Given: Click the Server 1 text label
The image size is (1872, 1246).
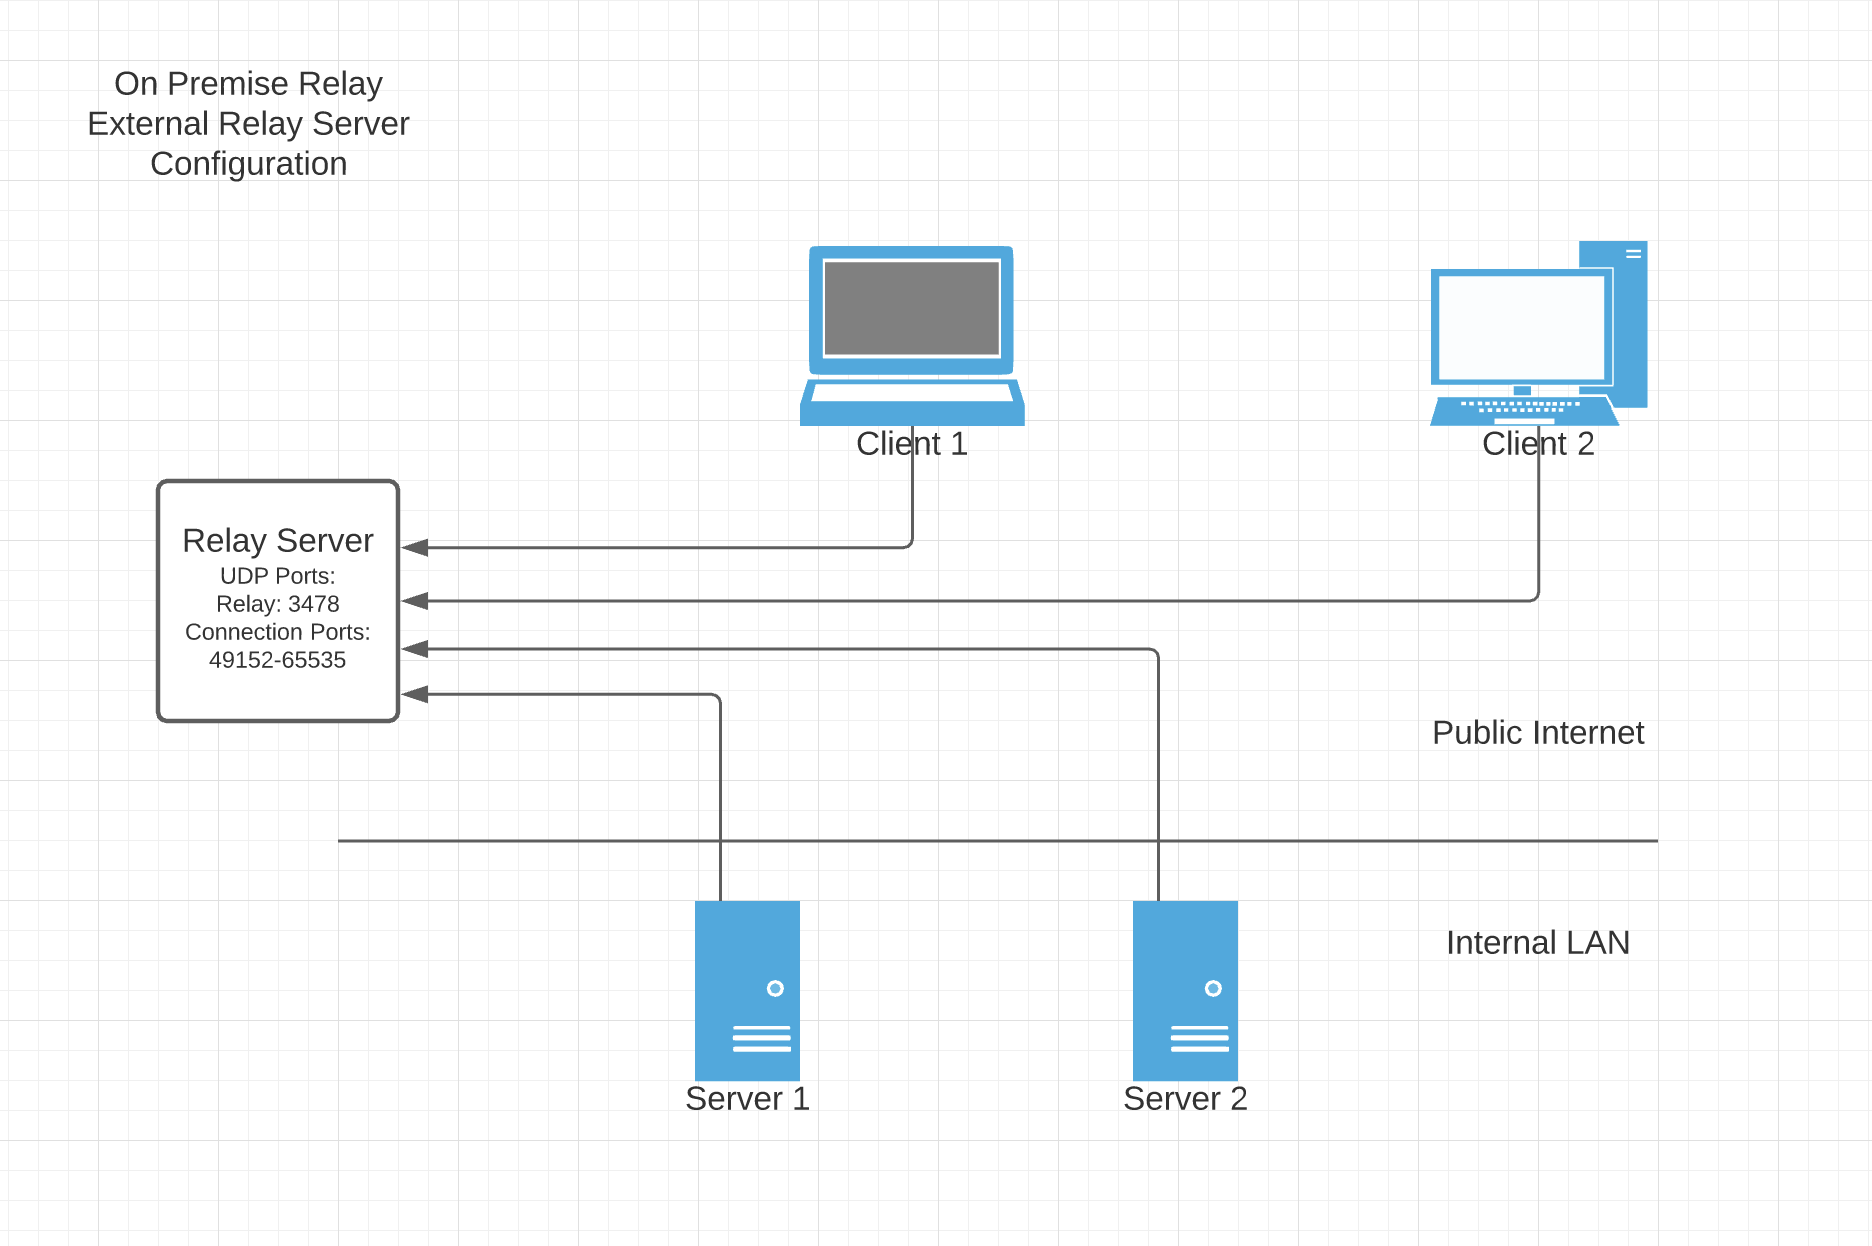Looking at the screenshot, I should tap(747, 1098).
